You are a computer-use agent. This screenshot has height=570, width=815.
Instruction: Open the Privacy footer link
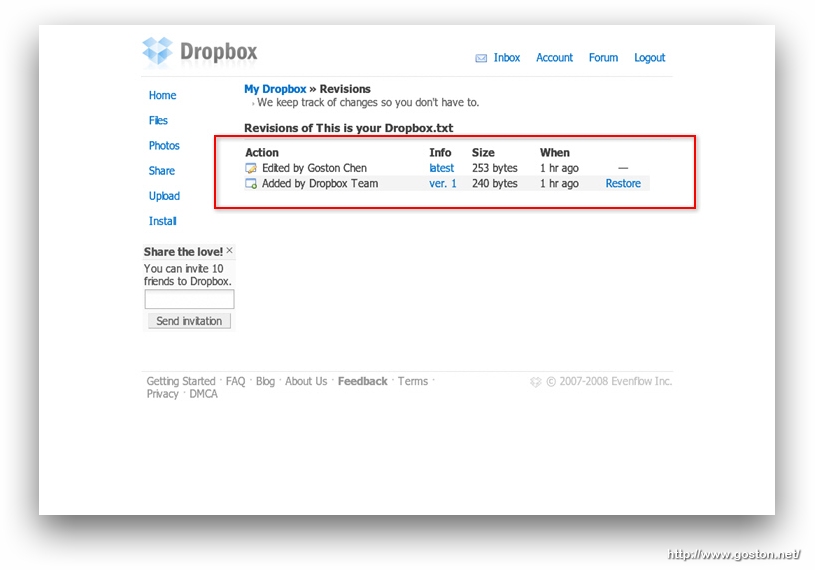(x=162, y=394)
